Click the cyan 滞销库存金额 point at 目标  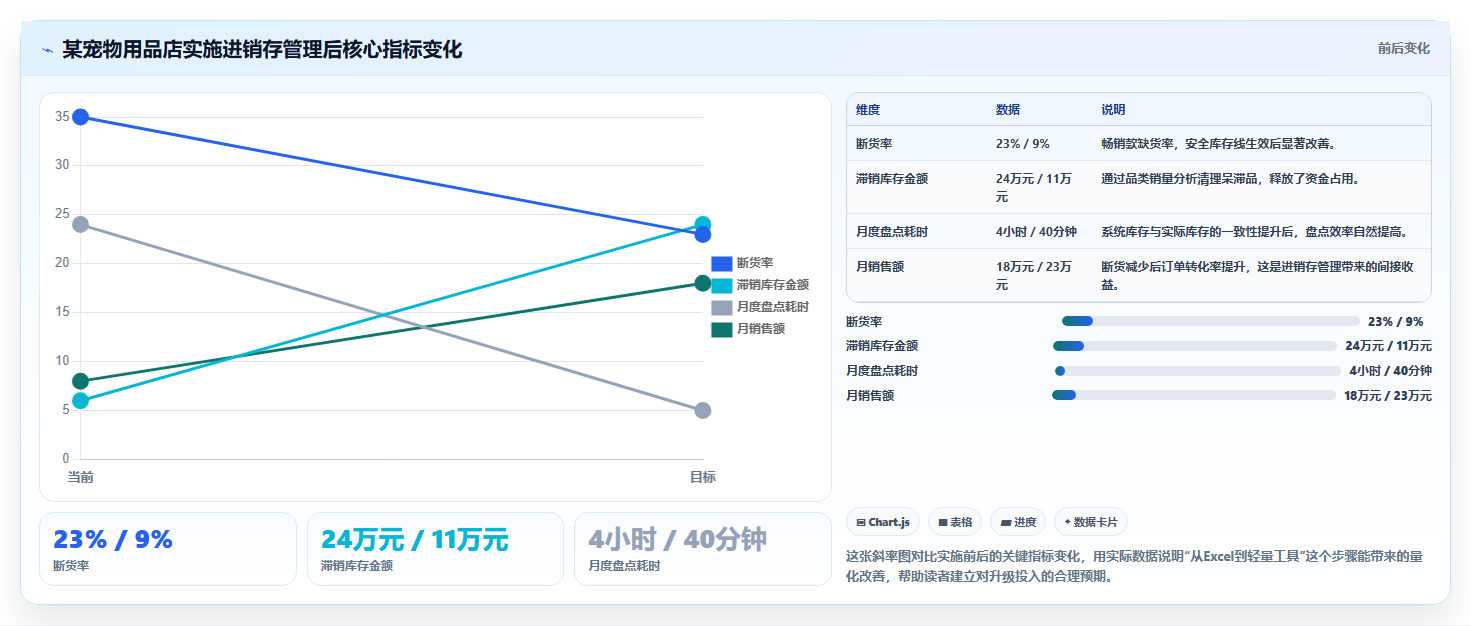coord(703,224)
